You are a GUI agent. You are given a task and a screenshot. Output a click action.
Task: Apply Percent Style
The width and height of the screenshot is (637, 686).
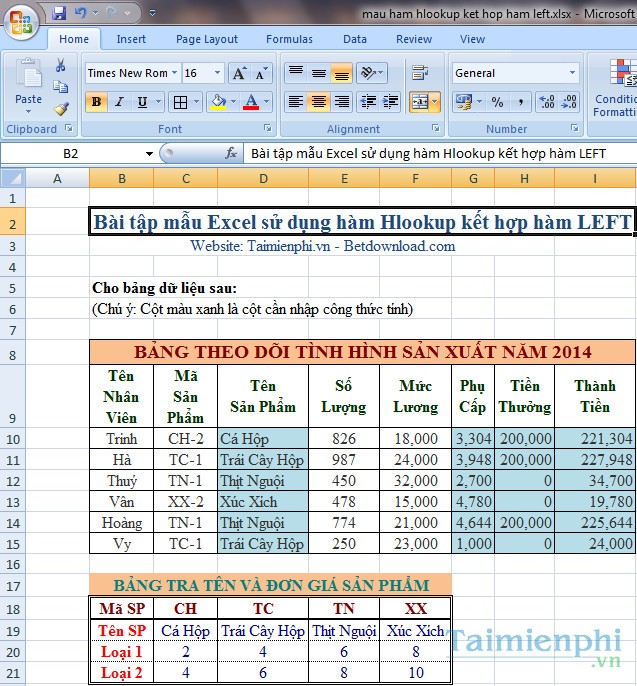[x=497, y=102]
